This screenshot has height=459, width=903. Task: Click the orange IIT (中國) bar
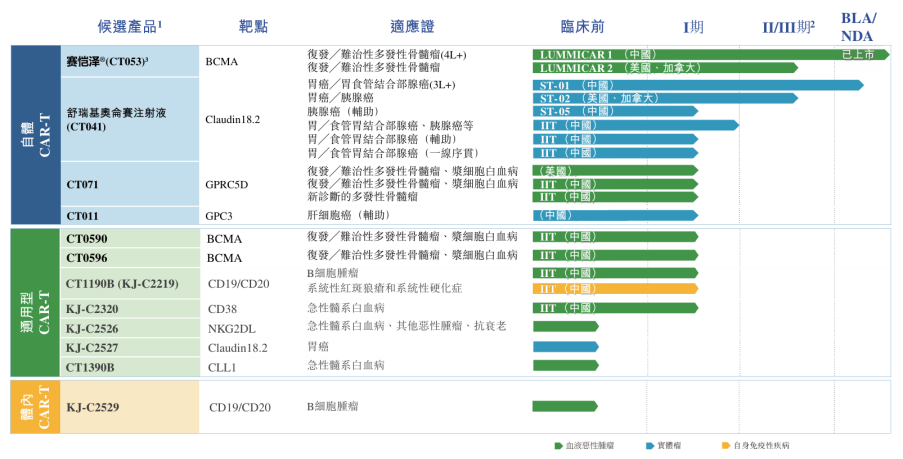(614, 289)
